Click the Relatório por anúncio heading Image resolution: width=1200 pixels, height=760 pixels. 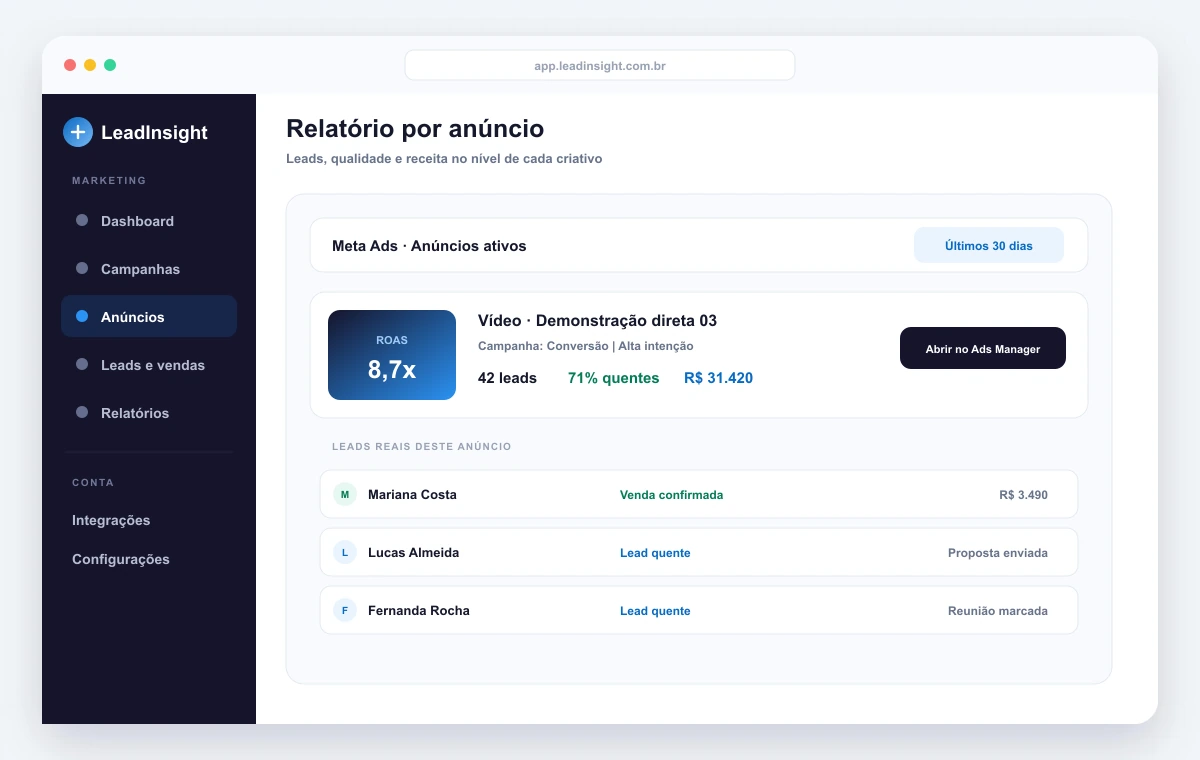click(415, 129)
